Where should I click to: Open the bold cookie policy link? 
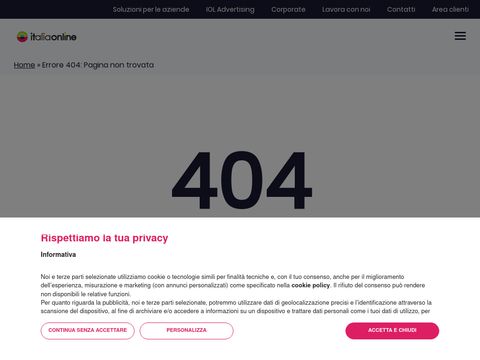pyautogui.click(x=311, y=285)
